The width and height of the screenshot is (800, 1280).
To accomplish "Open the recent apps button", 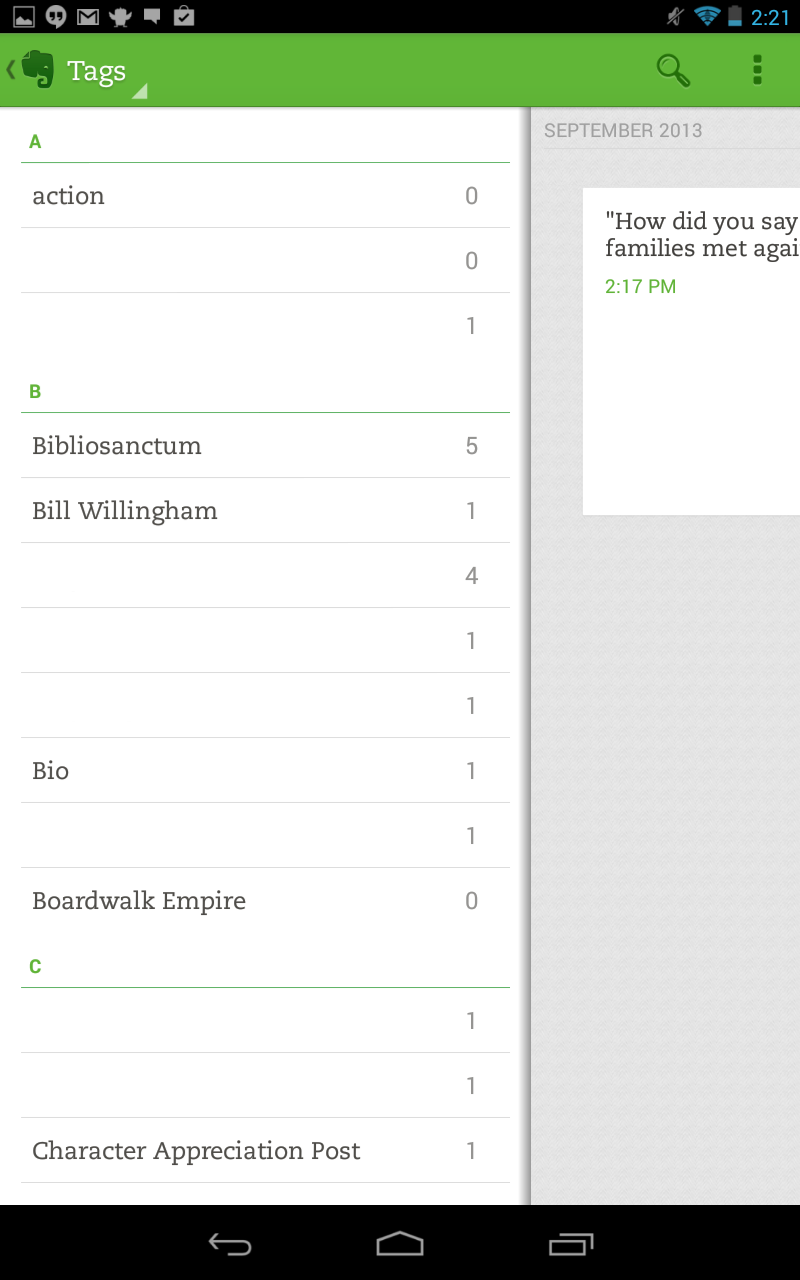I will pos(571,1244).
